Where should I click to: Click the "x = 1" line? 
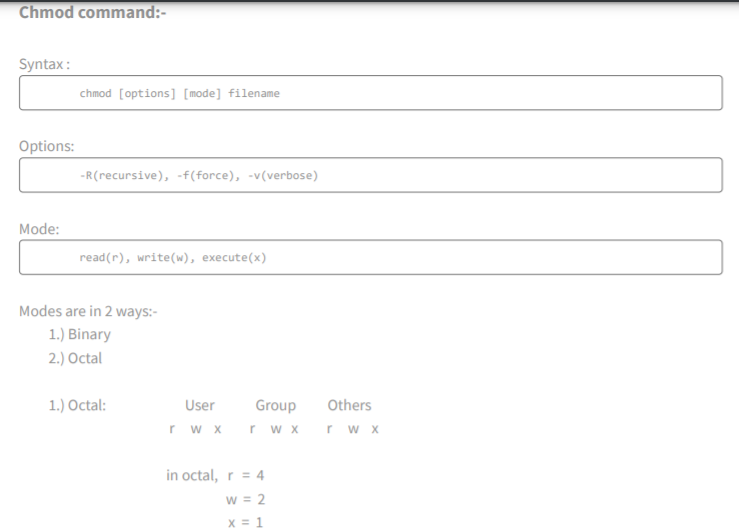[245, 521]
